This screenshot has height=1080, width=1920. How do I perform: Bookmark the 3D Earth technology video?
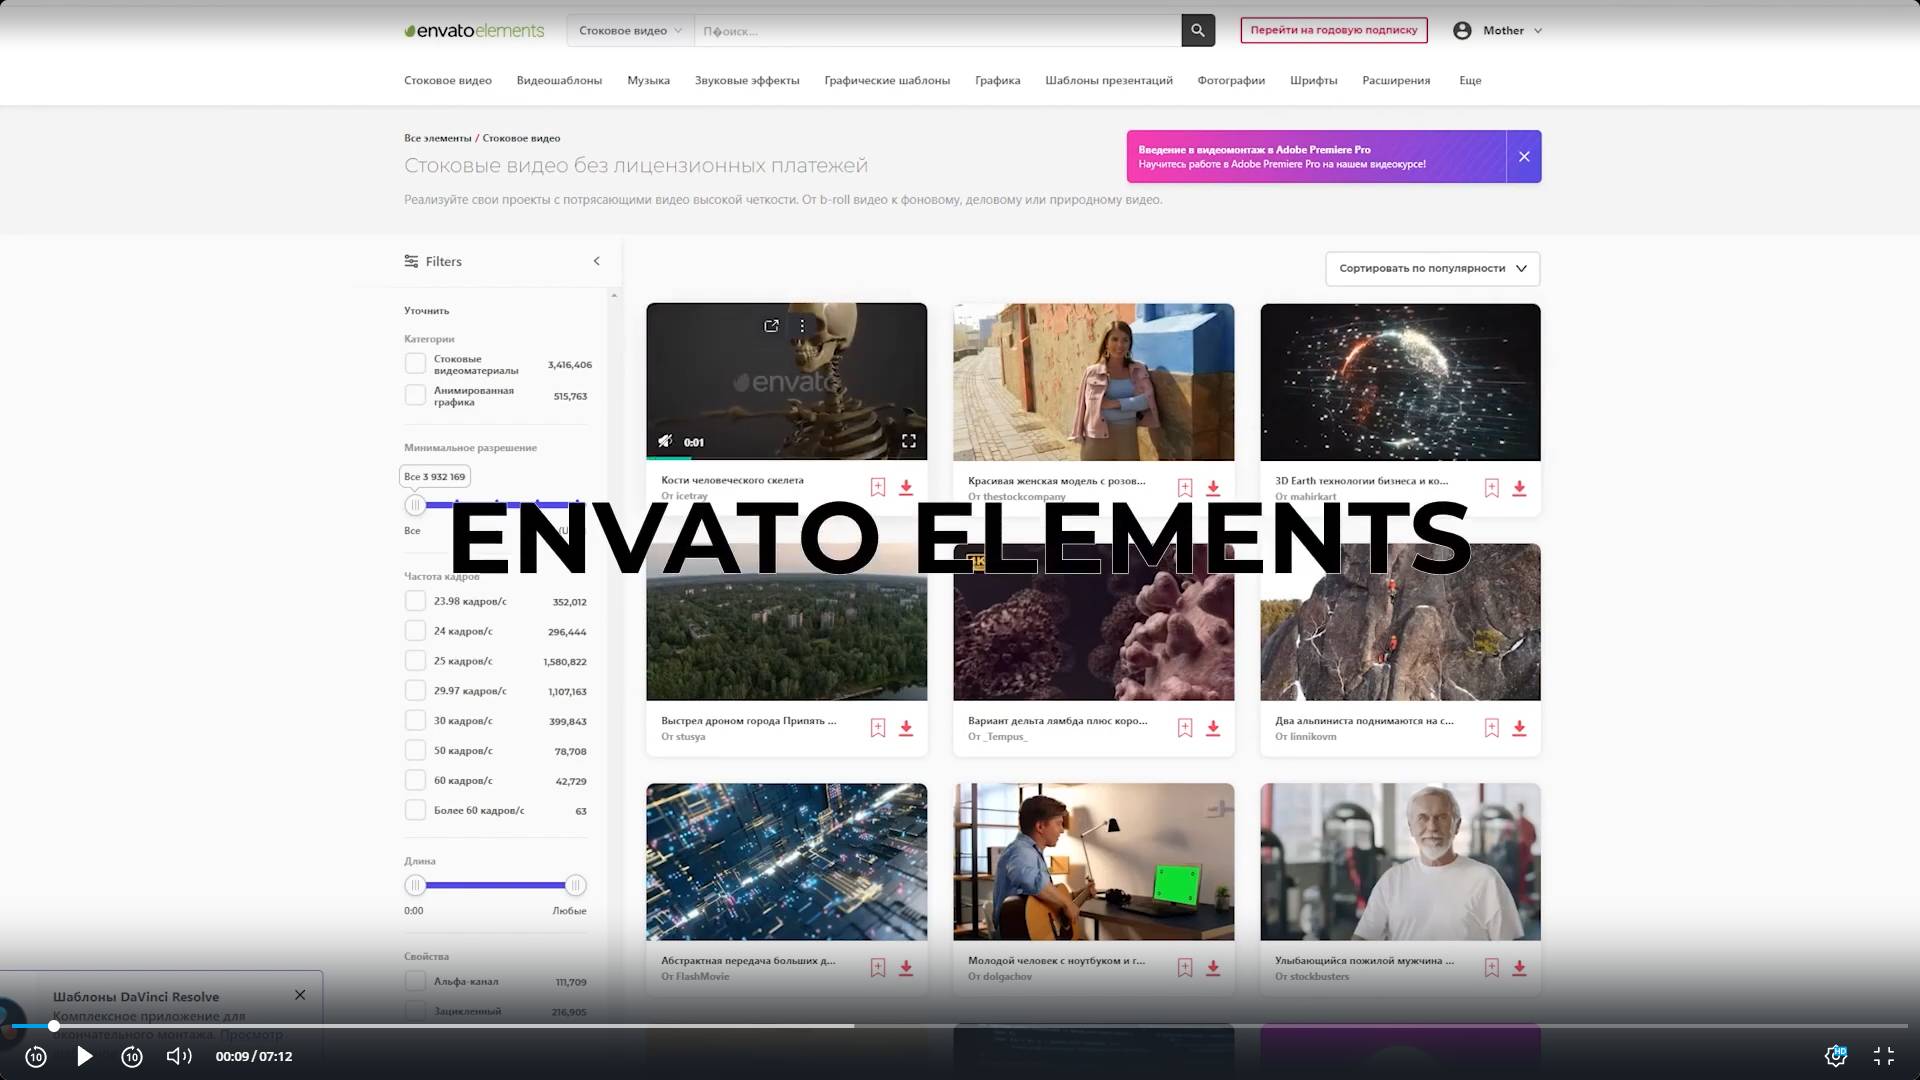(x=1491, y=488)
